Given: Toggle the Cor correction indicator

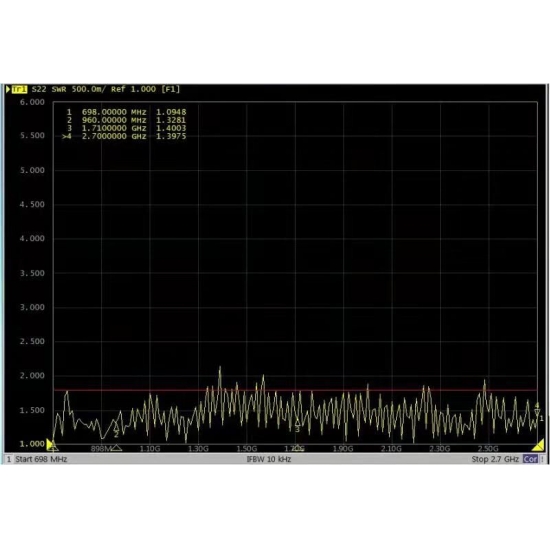Looking at the screenshot, I should click(530, 459).
